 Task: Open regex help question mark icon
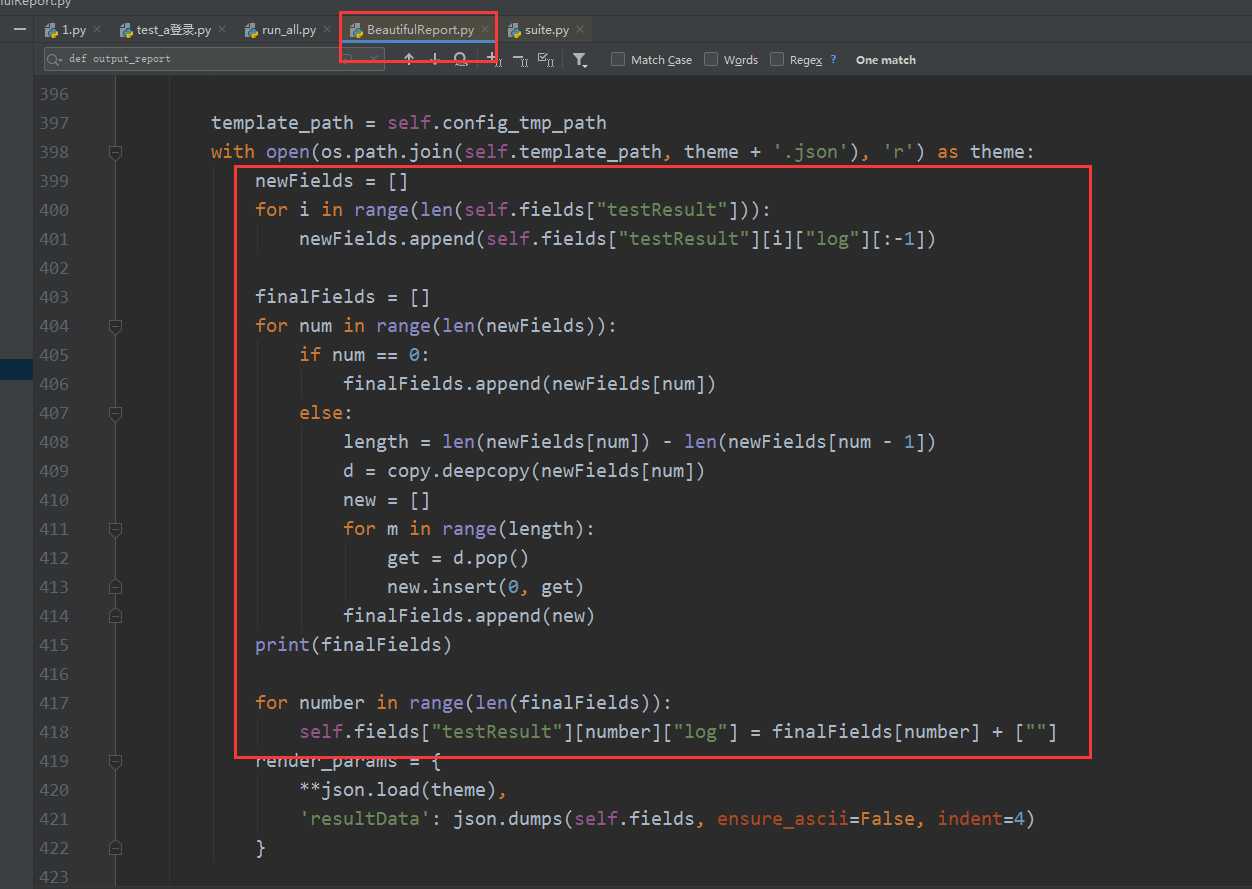(x=833, y=60)
